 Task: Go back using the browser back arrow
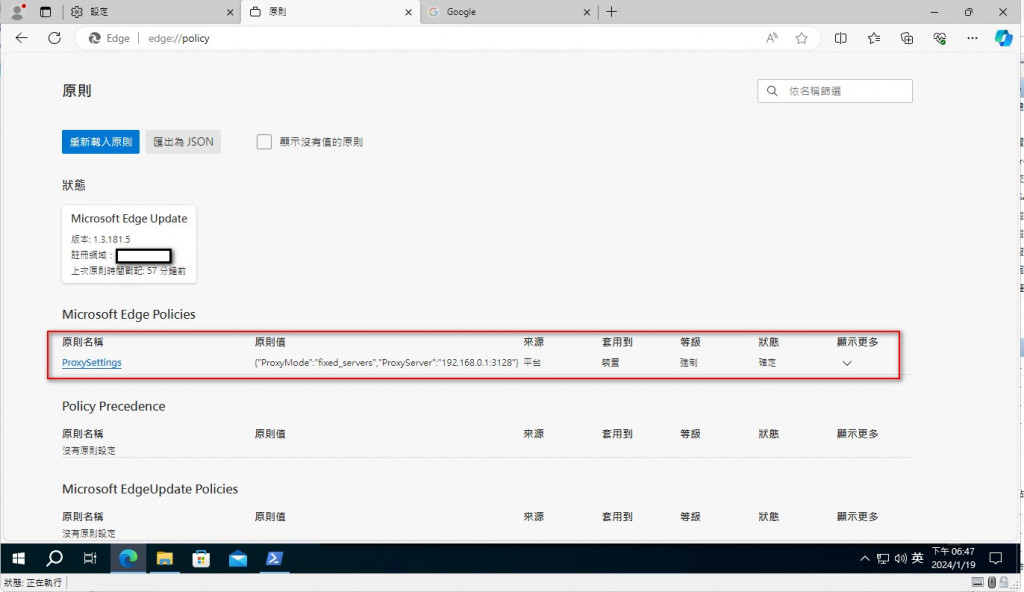22,38
